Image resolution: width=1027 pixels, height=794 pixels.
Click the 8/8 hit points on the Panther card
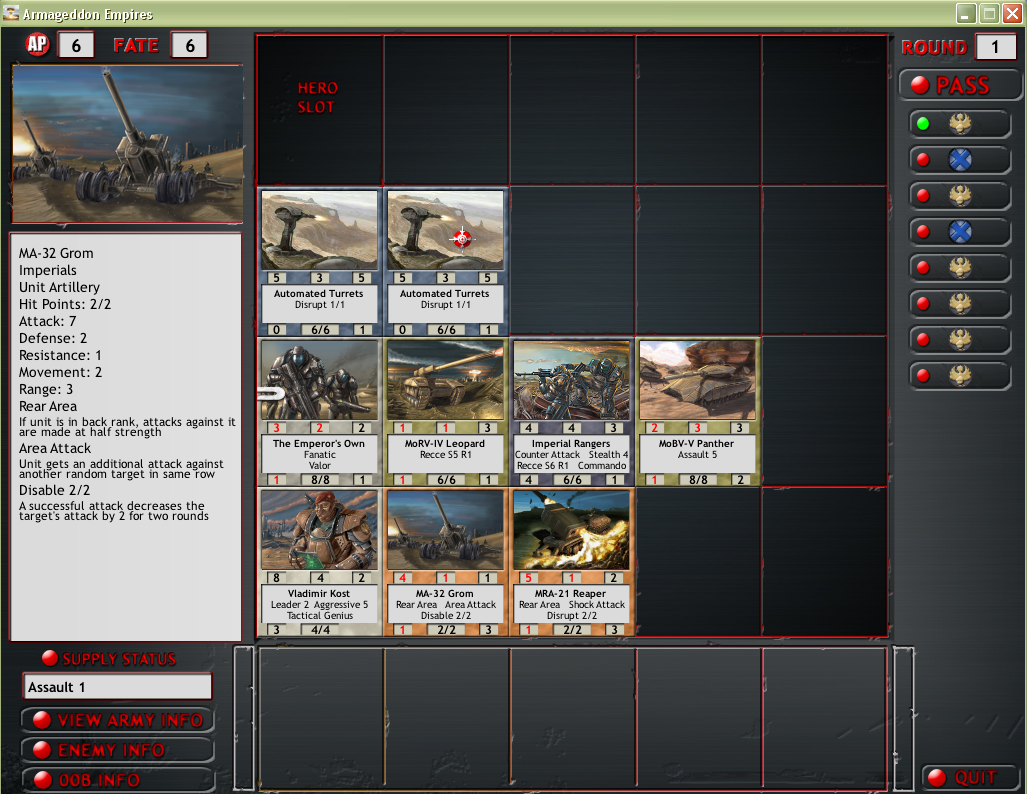tap(698, 480)
